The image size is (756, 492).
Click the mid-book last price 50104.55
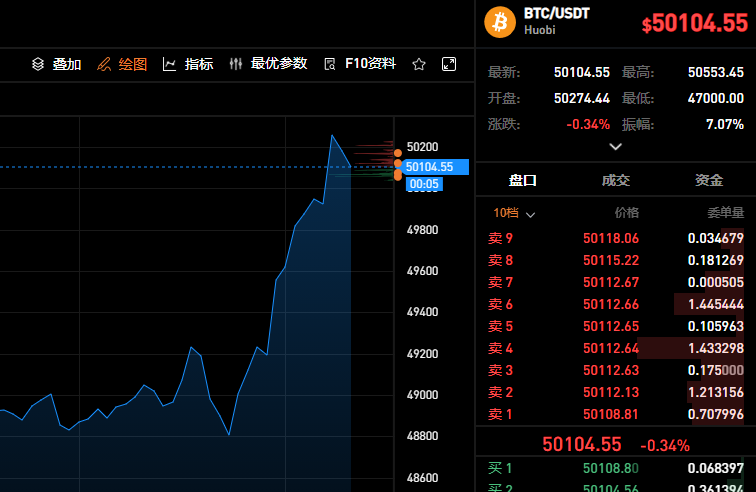click(x=582, y=445)
